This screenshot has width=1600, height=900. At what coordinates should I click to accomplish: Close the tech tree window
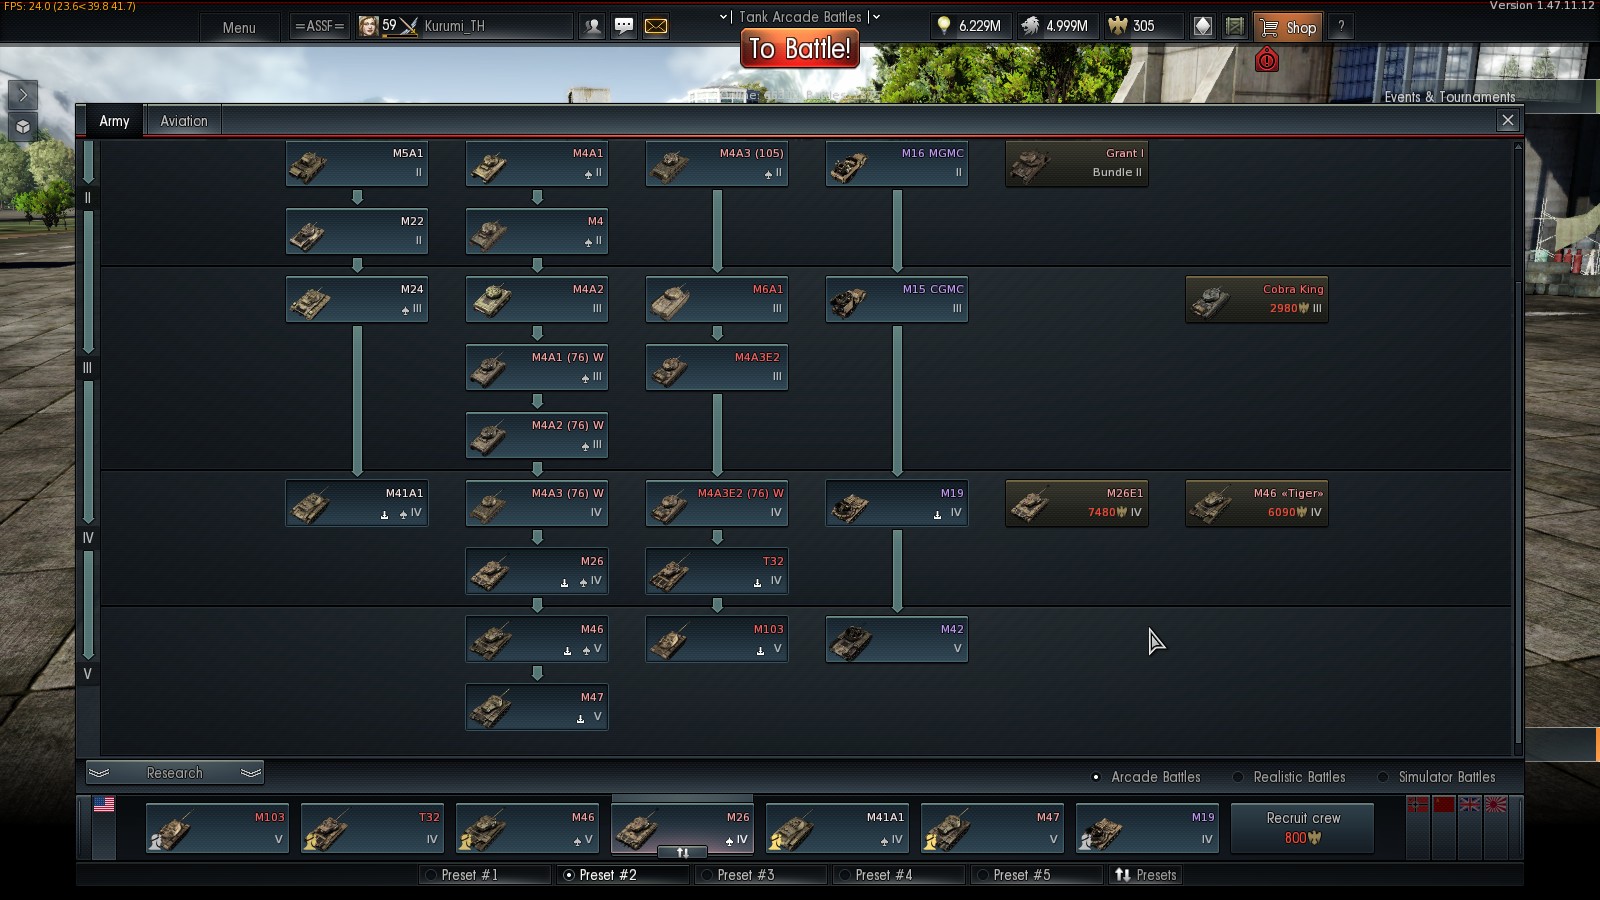tap(1508, 121)
